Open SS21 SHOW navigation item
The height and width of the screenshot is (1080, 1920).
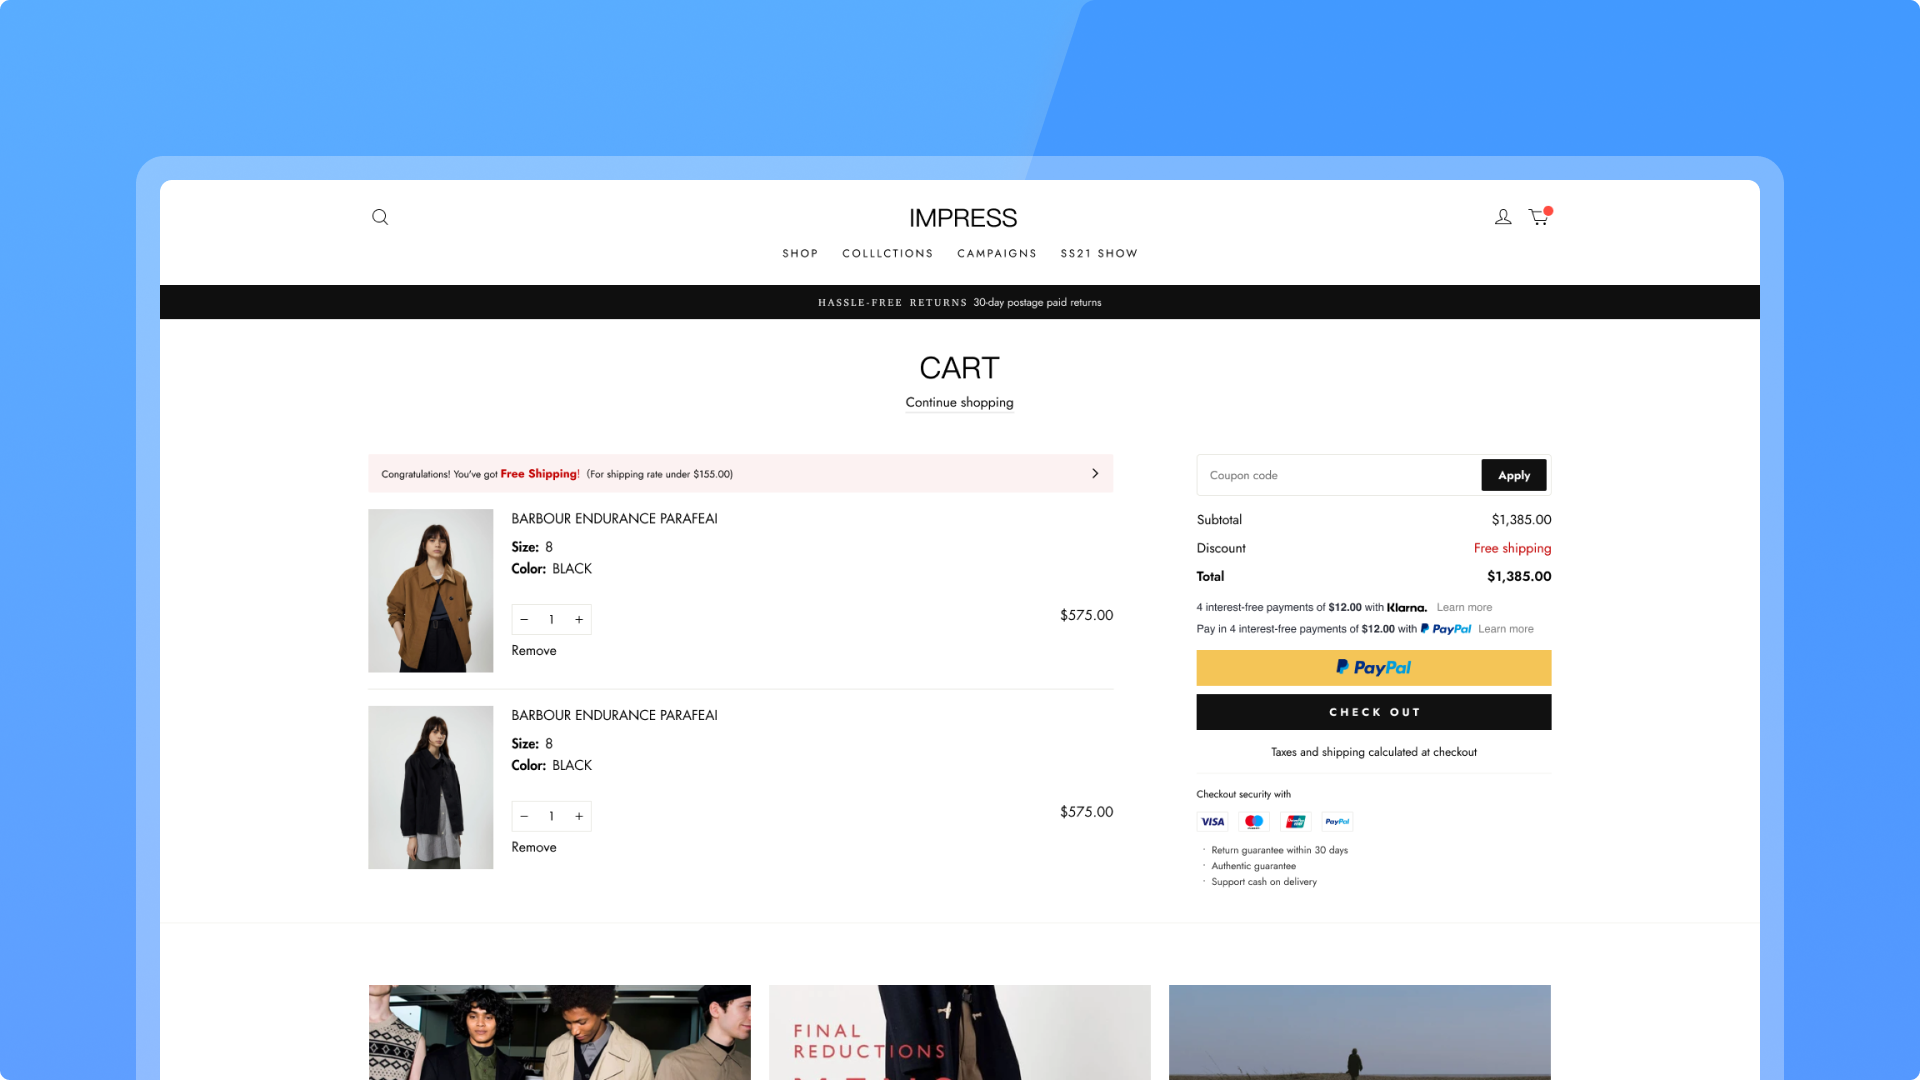pyautogui.click(x=1099, y=254)
